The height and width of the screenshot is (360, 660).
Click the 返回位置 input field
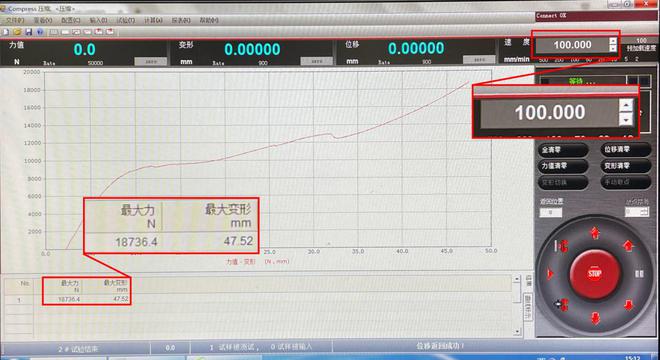click(x=551, y=213)
